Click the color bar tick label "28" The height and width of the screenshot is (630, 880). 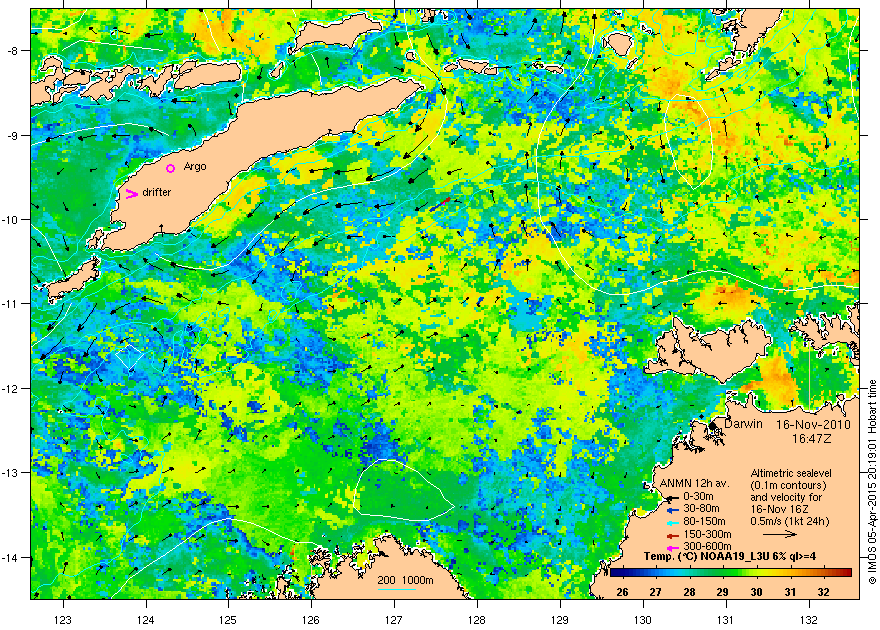pos(689,592)
